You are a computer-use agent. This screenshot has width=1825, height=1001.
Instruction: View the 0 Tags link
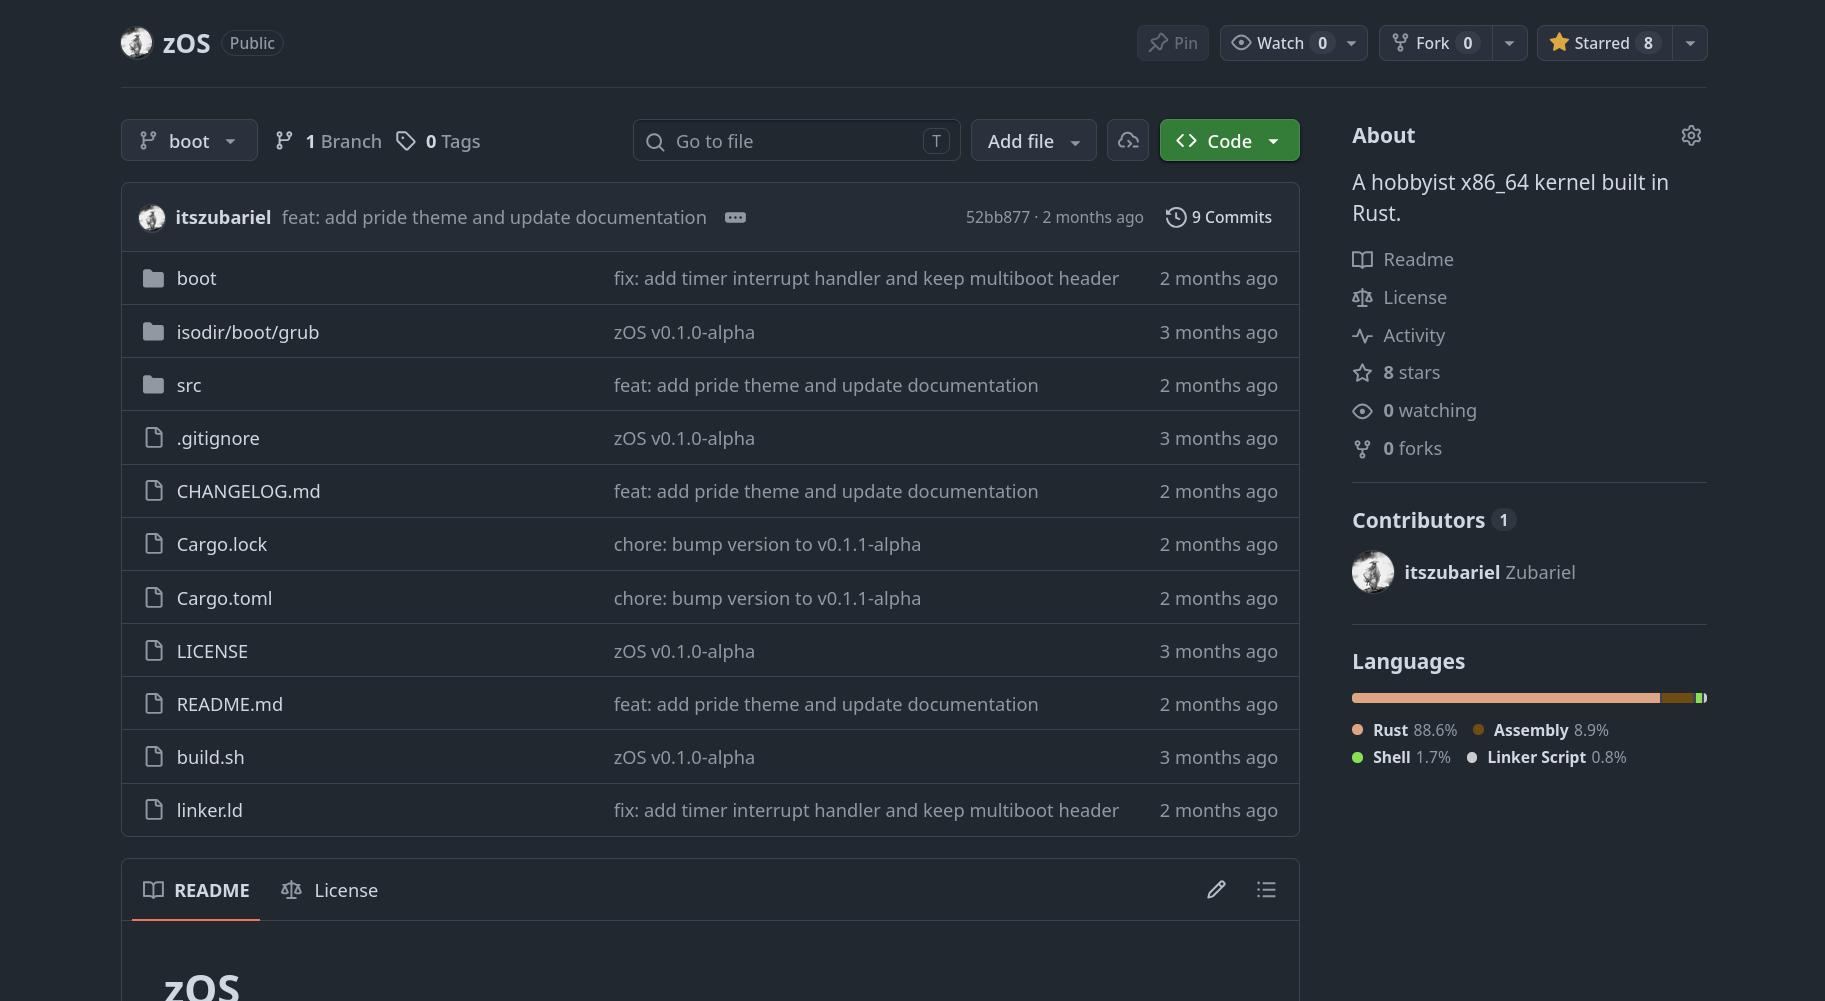(438, 141)
